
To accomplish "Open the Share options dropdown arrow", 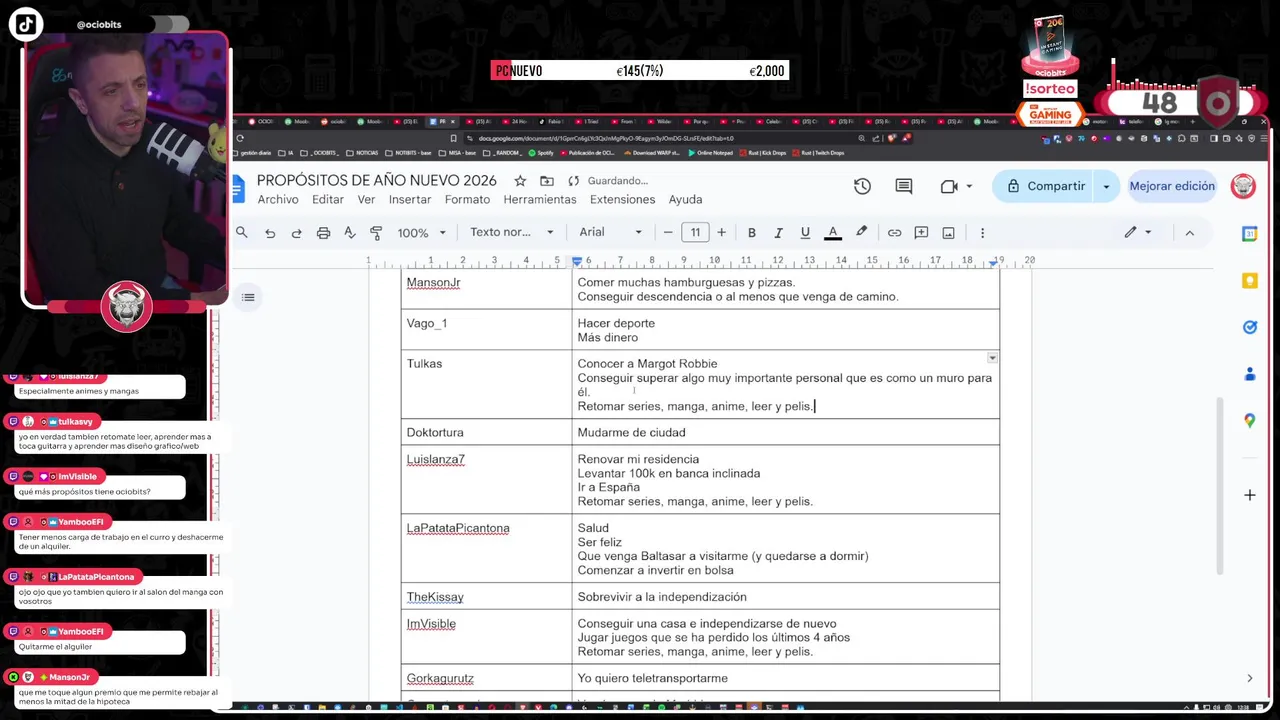I will 1106,186.
